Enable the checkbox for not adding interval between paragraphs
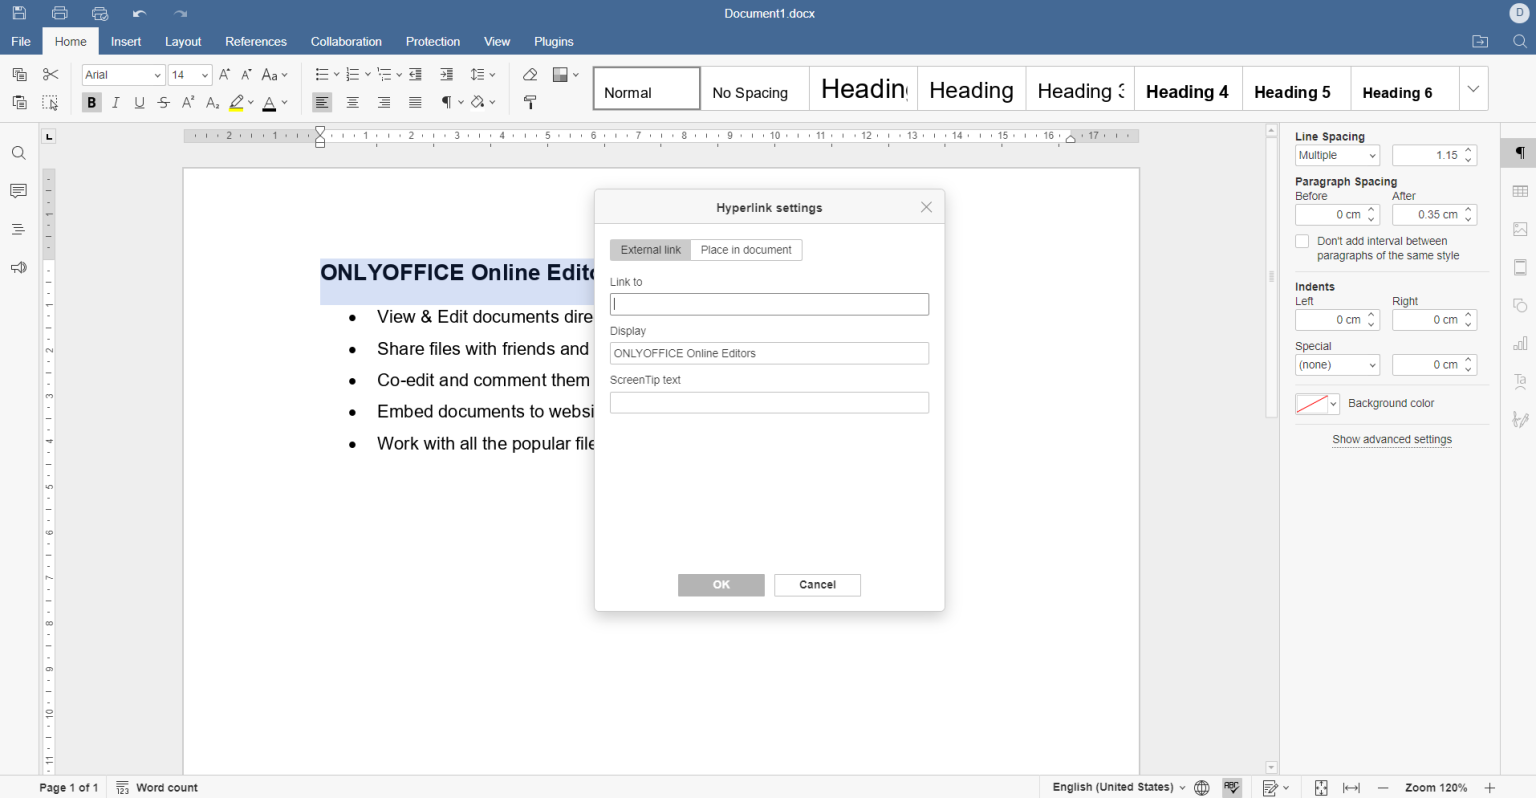Image resolution: width=1536 pixels, height=798 pixels. click(x=1302, y=240)
